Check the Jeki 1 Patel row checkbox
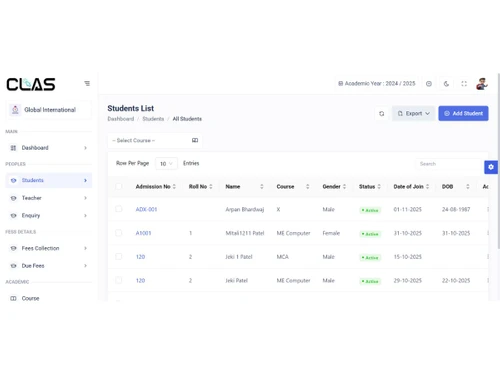500x375 pixels. (119, 256)
